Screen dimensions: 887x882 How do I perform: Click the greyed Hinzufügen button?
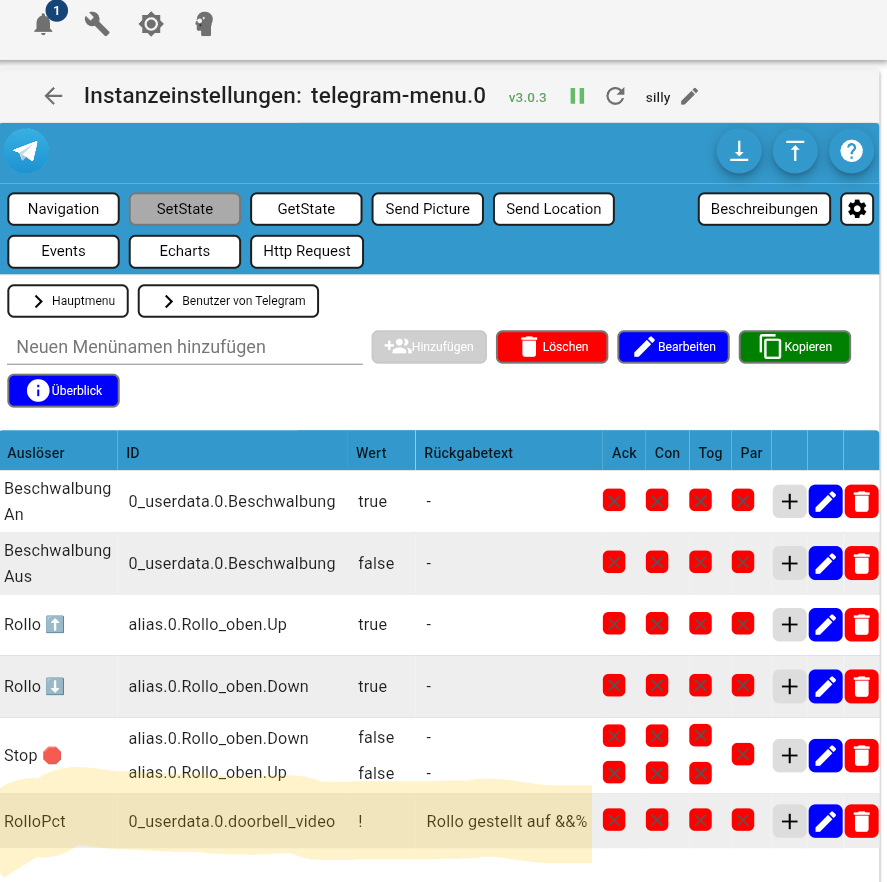pos(429,347)
